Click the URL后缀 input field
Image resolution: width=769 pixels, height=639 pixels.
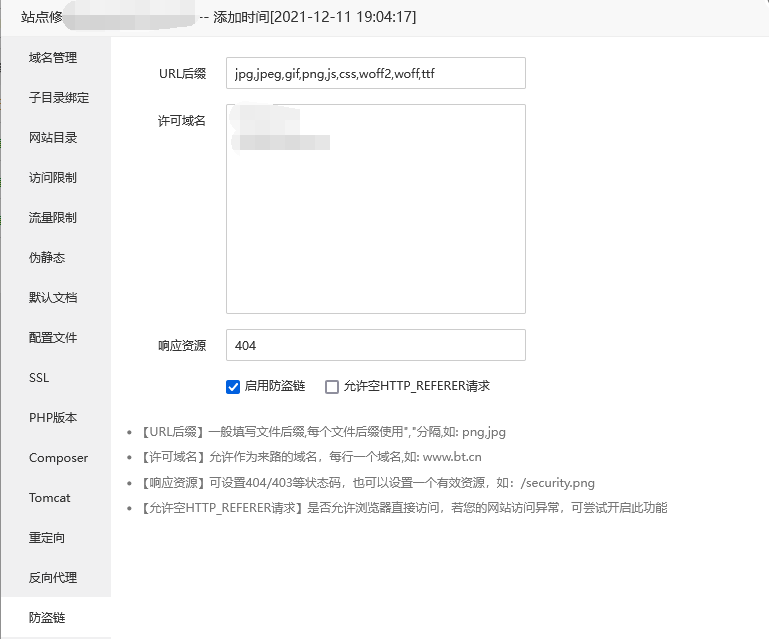tap(376, 73)
